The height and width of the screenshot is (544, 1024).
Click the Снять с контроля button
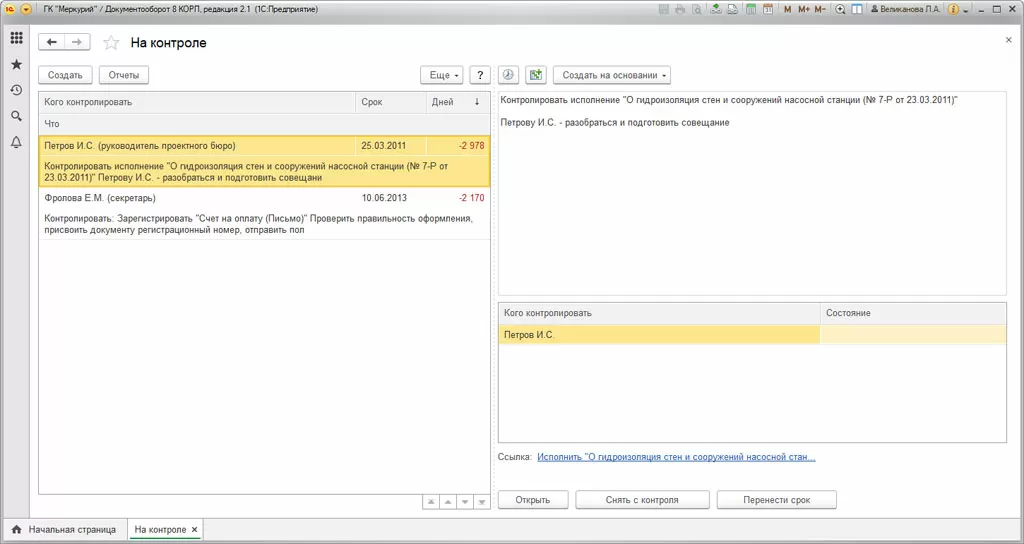click(642, 500)
